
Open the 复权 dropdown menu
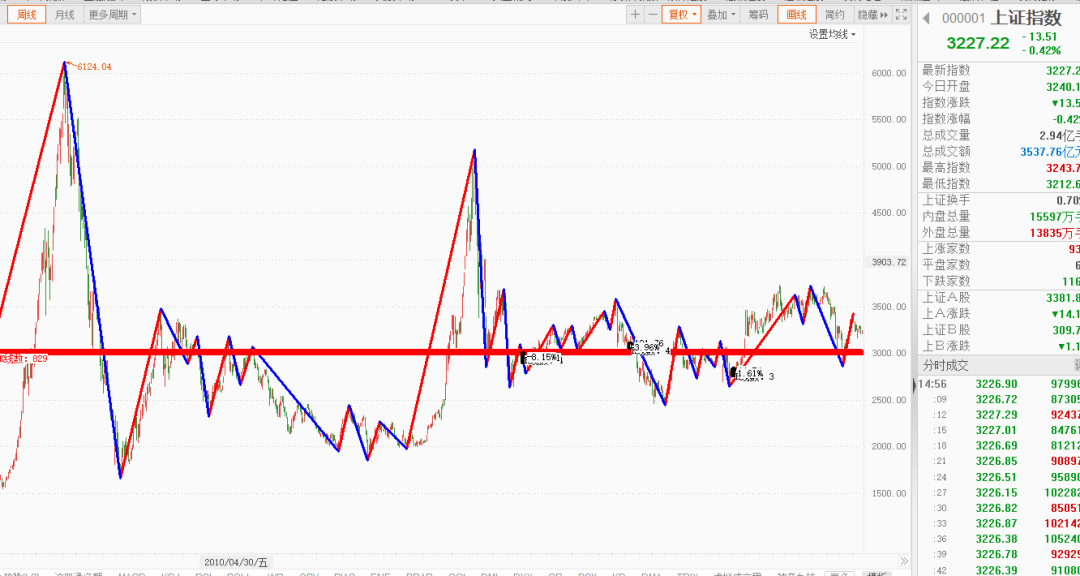681,15
